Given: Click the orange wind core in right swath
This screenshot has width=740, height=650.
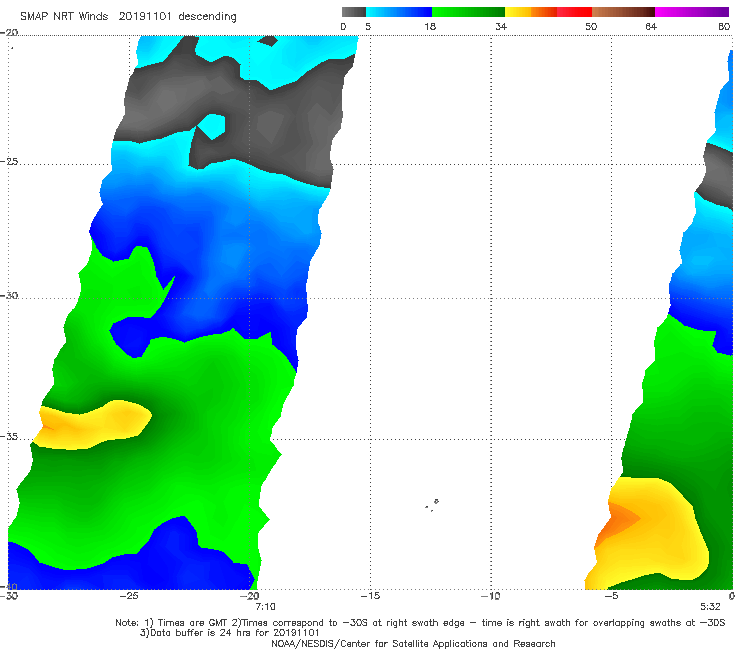Looking at the screenshot, I should coord(616,522).
